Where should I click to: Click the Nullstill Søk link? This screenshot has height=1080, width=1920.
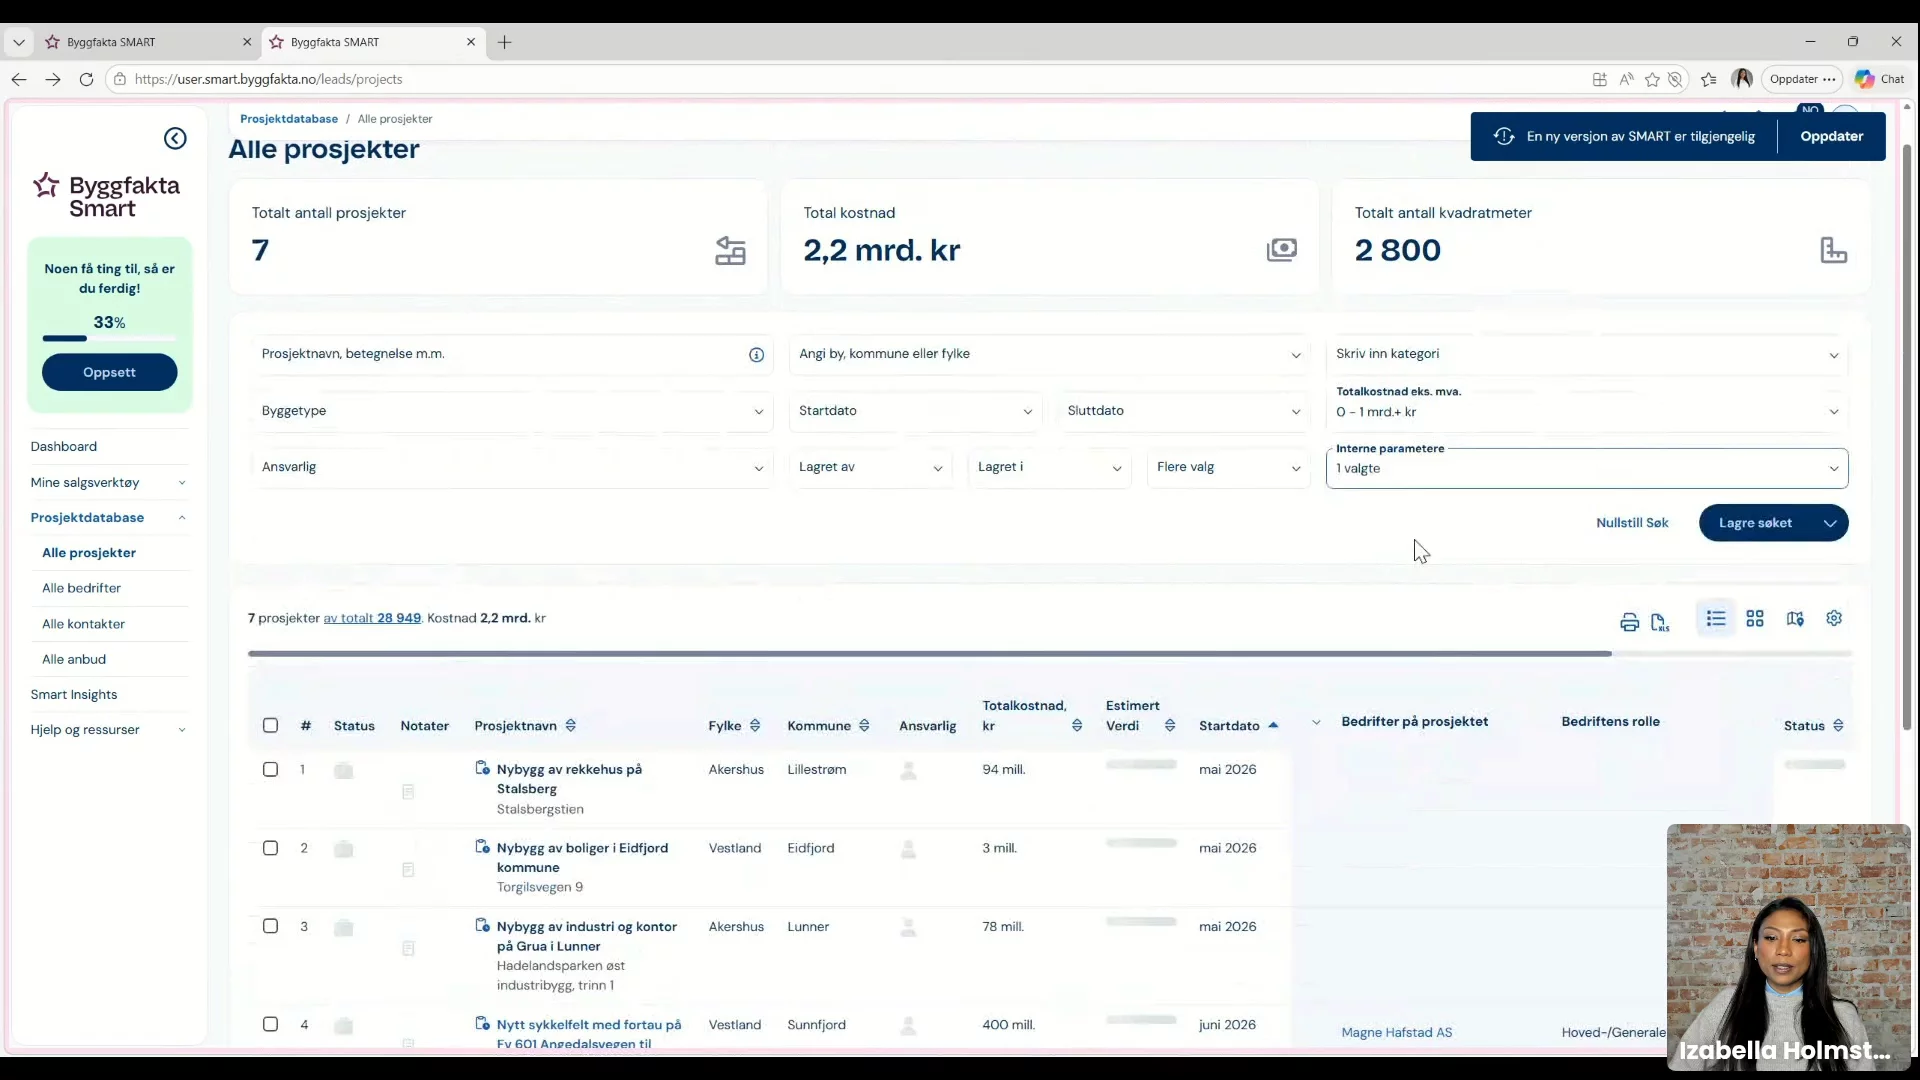click(x=1632, y=523)
